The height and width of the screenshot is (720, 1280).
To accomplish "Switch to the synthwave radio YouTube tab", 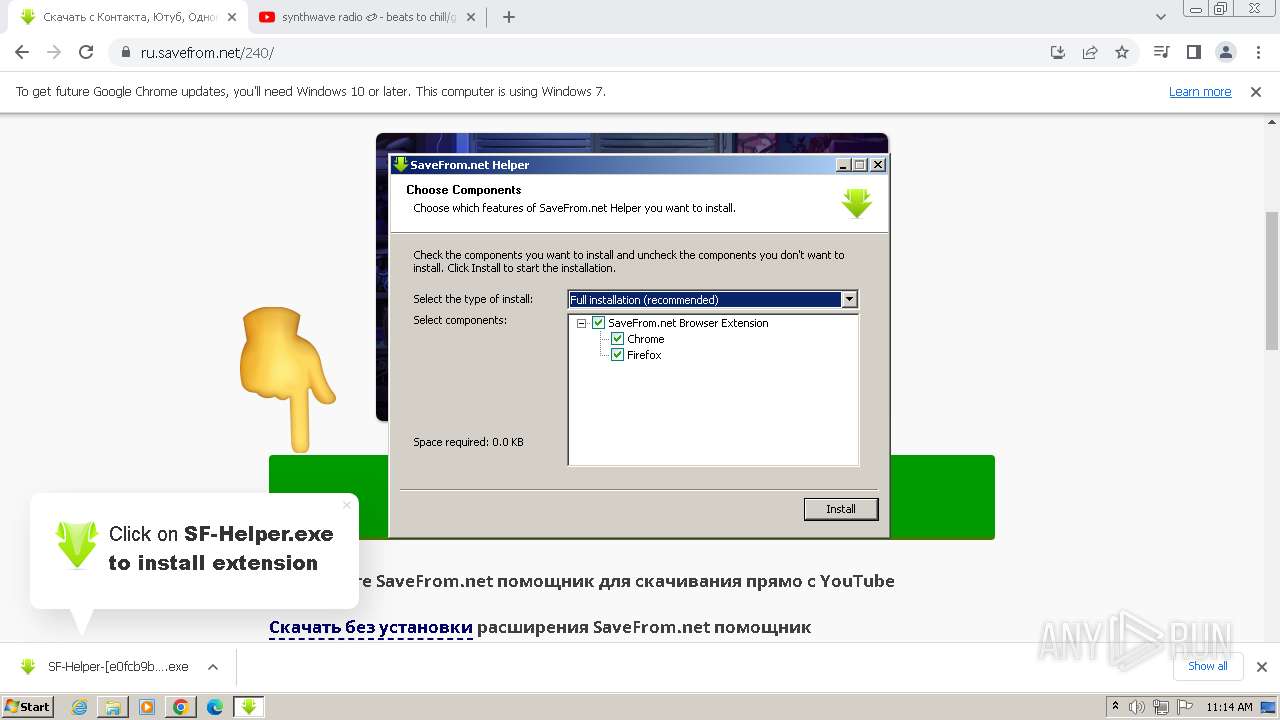I will point(369,17).
